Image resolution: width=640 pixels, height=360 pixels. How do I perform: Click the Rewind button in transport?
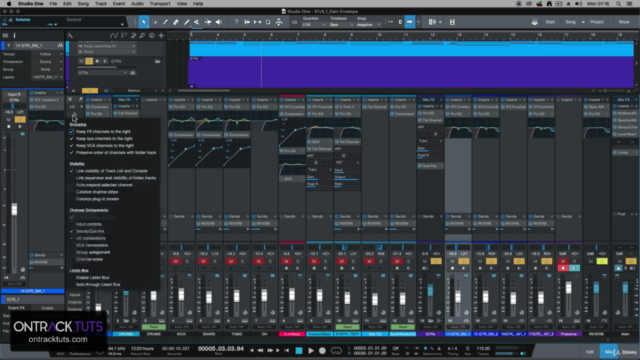260,351
